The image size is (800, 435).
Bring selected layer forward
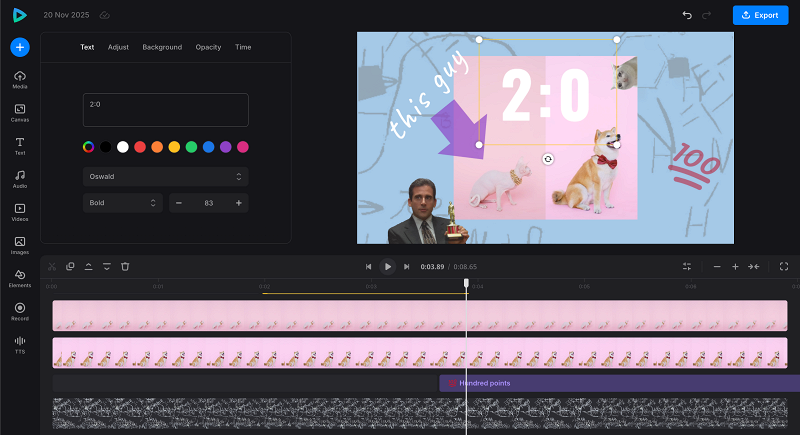click(88, 267)
